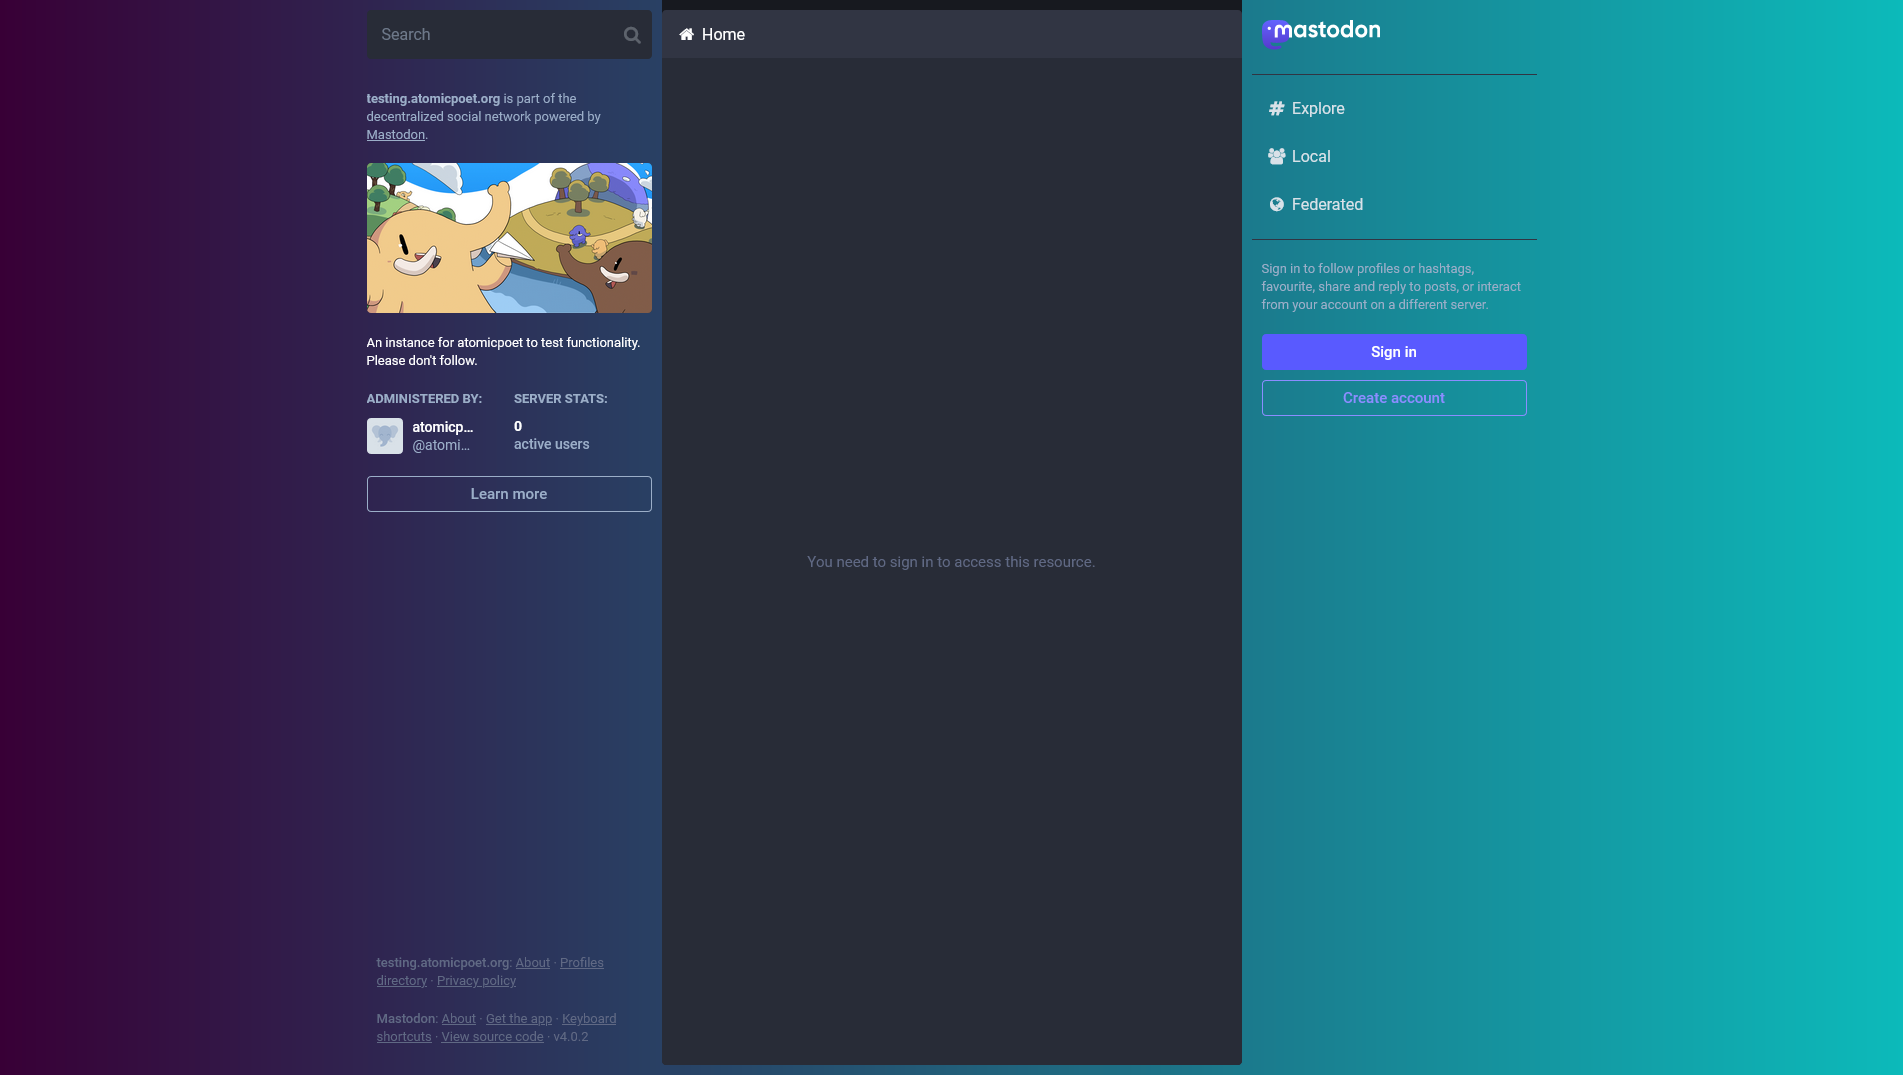Click the 'Sign in to follow profiles' notice
The height and width of the screenshot is (1075, 1903).
pos(1391,287)
